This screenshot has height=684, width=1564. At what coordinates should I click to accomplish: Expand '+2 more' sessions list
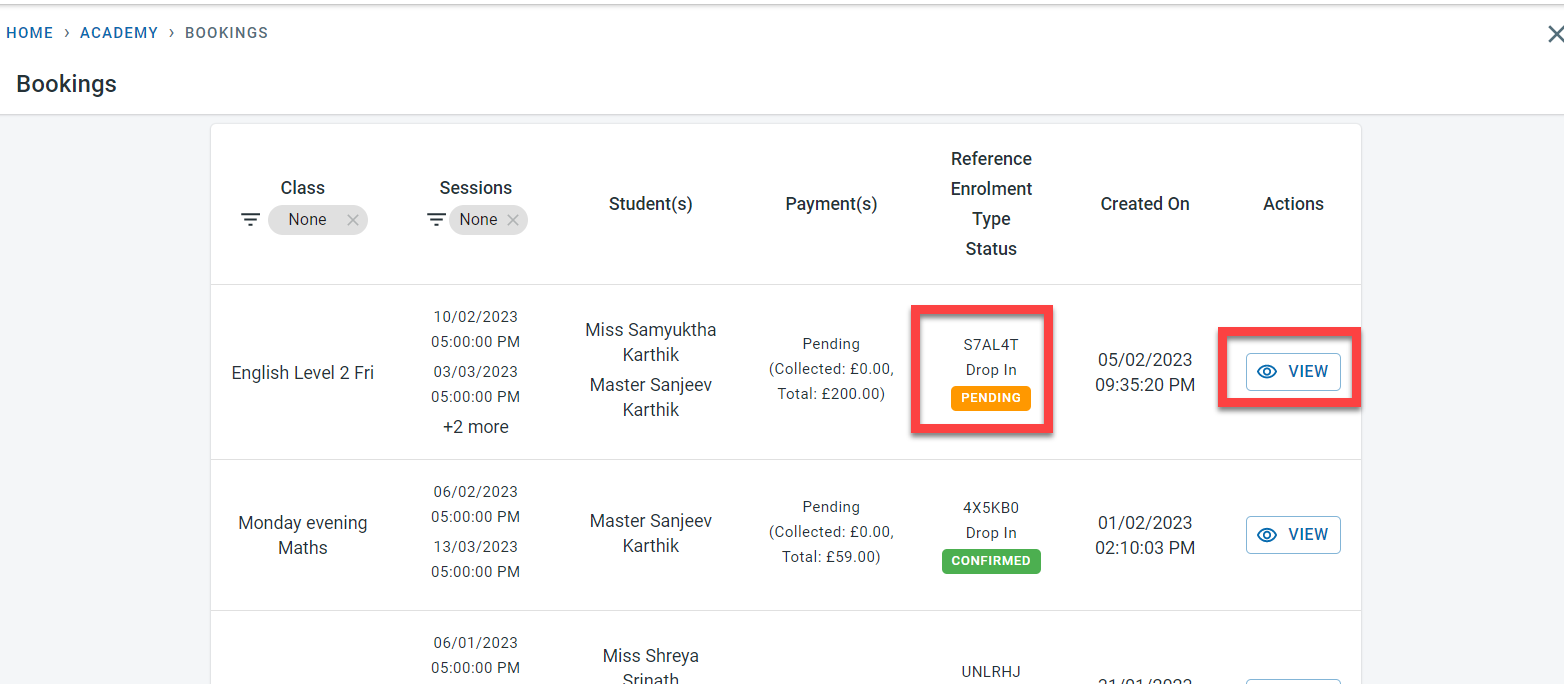coord(476,427)
